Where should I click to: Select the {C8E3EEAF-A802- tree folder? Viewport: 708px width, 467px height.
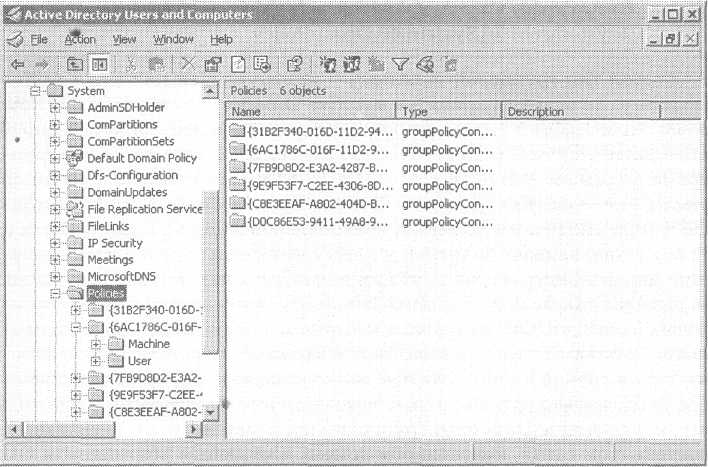pos(155,412)
